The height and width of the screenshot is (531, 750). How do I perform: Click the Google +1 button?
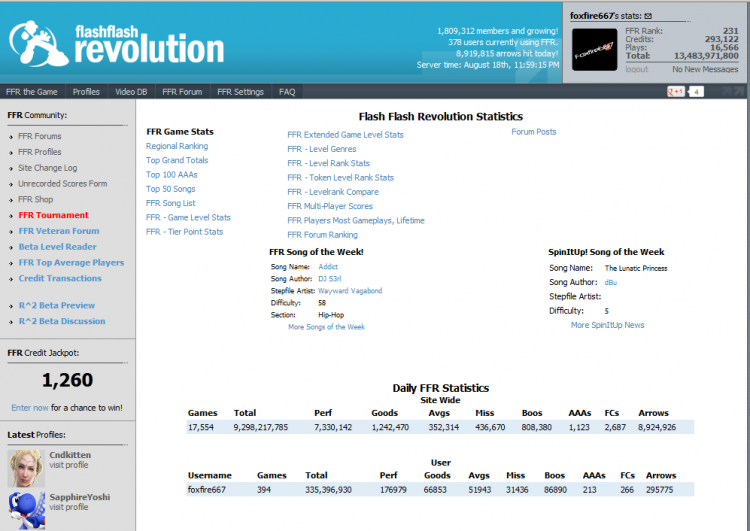676,91
